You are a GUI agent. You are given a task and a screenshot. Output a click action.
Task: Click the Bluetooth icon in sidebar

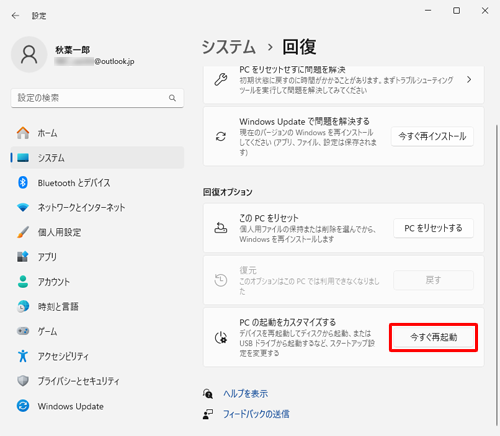tap(23, 182)
